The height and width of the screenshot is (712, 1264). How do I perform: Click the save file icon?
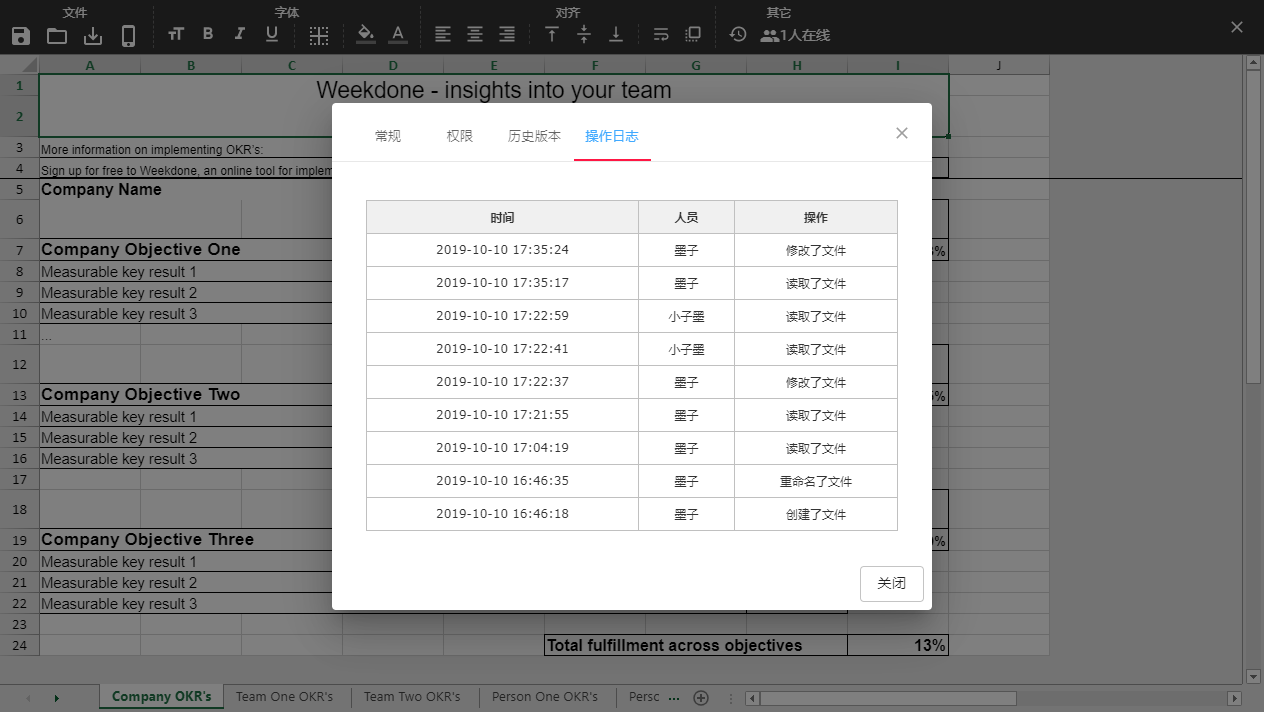20,36
